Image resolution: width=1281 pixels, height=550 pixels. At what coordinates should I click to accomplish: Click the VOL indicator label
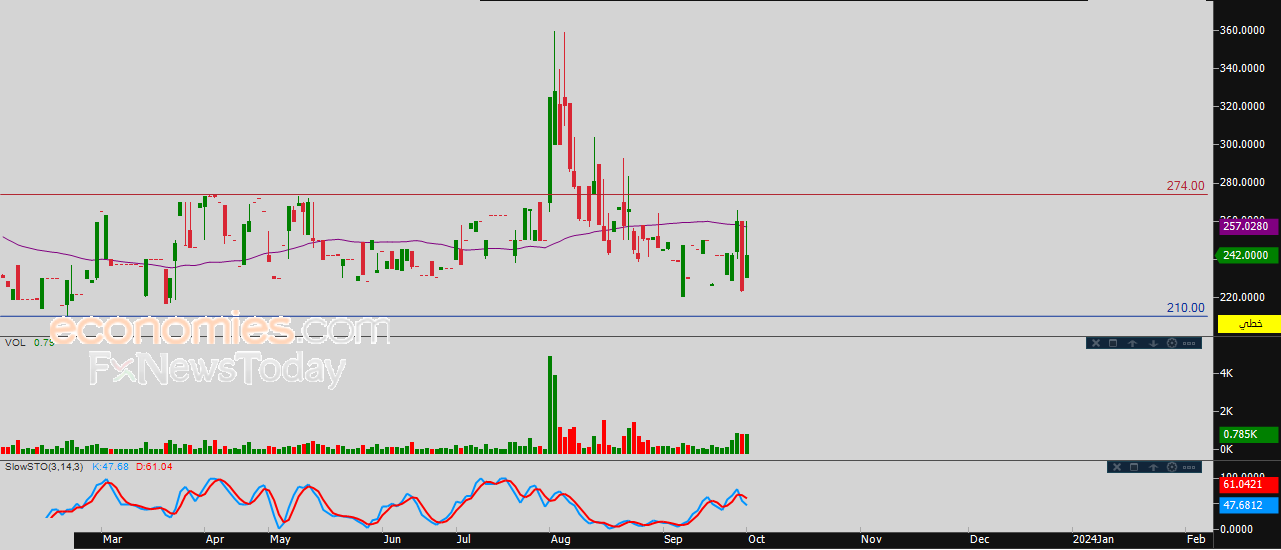click(15, 343)
